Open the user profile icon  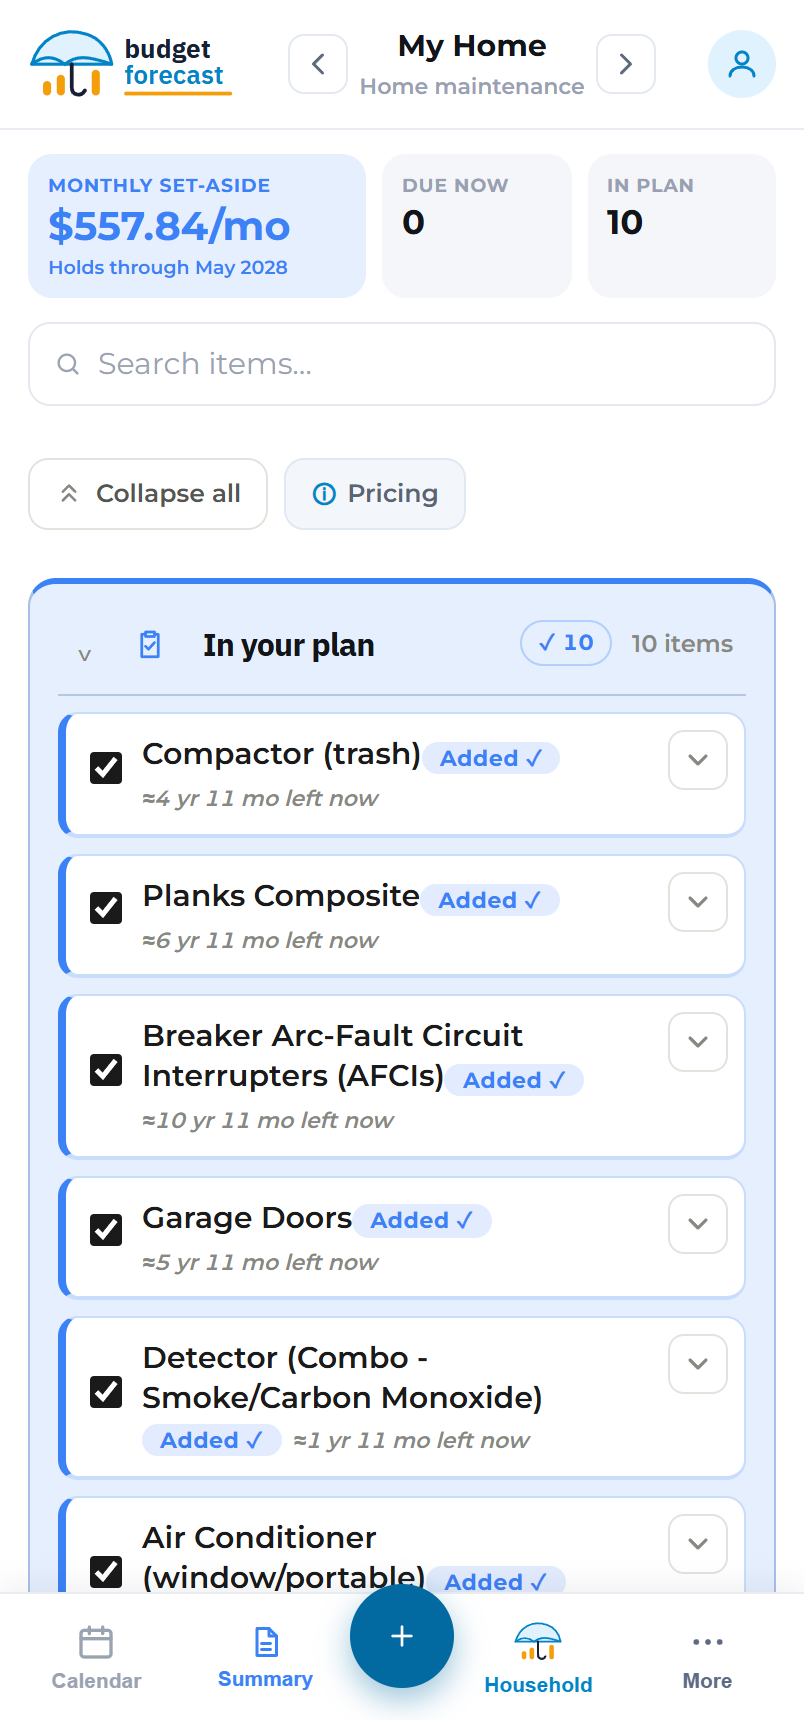(x=742, y=64)
